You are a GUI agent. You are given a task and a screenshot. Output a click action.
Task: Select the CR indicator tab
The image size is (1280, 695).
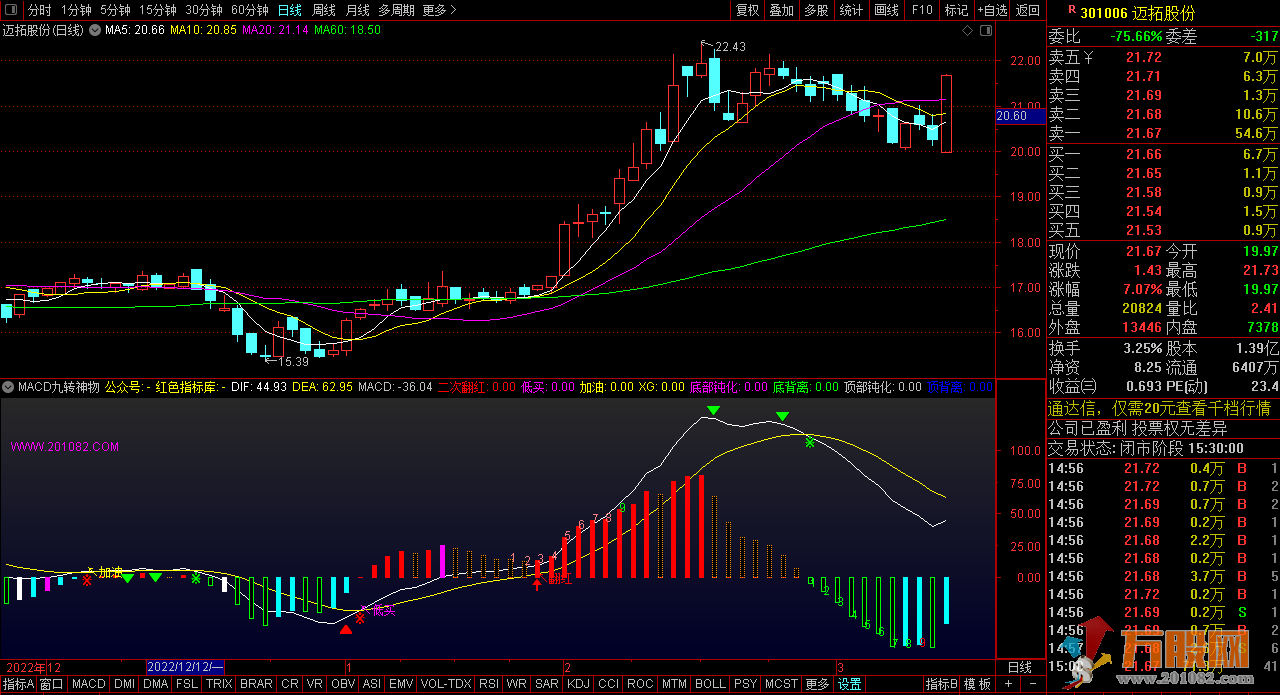tap(289, 685)
